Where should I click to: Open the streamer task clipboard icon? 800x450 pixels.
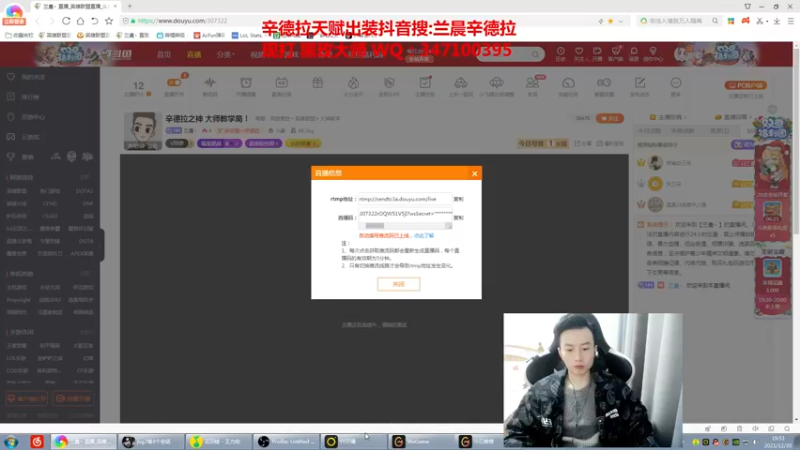(x=425, y=83)
